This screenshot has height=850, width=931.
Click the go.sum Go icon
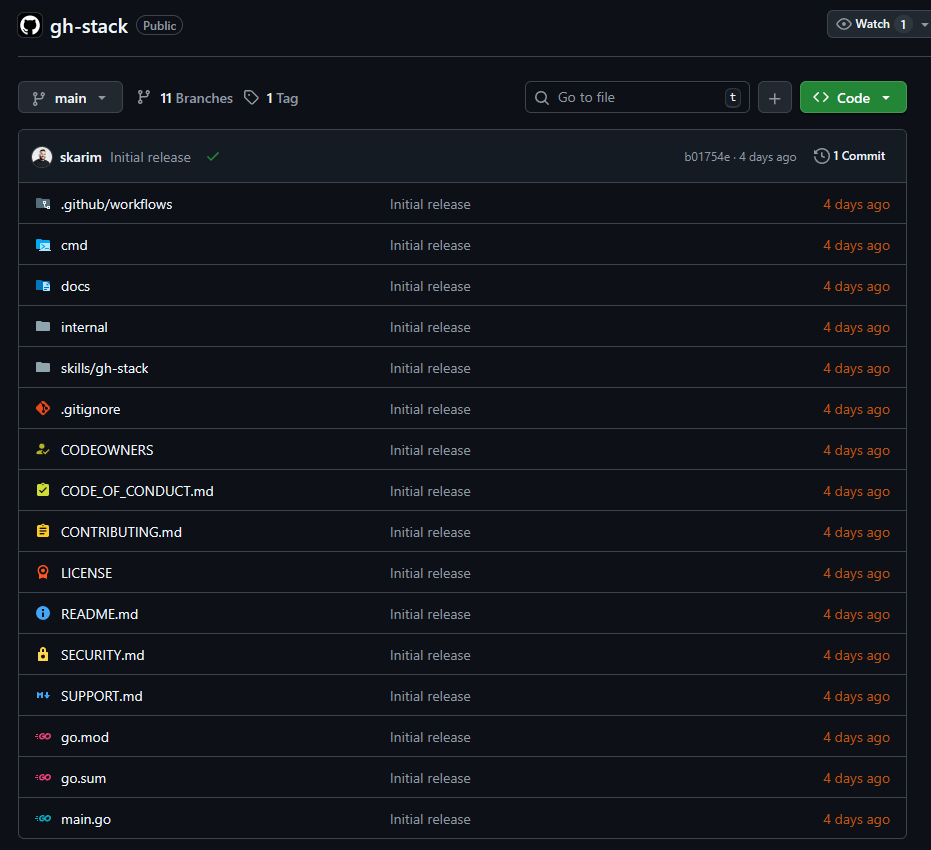tap(43, 777)
